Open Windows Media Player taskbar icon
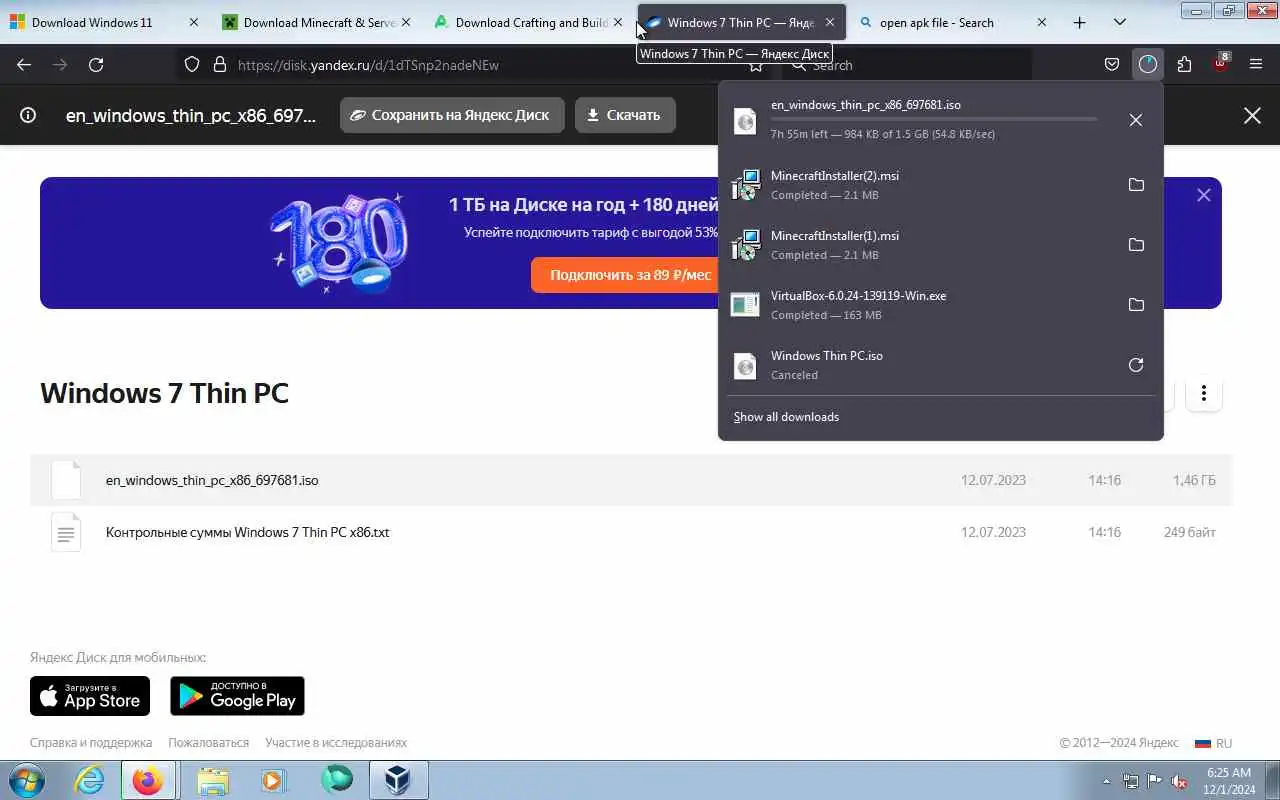Screen dimensions: 1280x800 (x=274, y=780)
